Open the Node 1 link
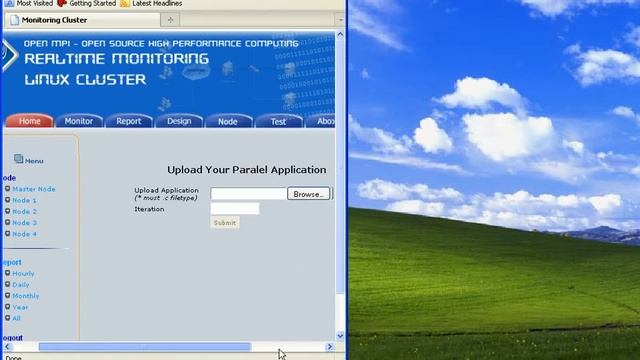Image resolution: width=640 pixels, height=360 pixels. [x=24, y=200]
